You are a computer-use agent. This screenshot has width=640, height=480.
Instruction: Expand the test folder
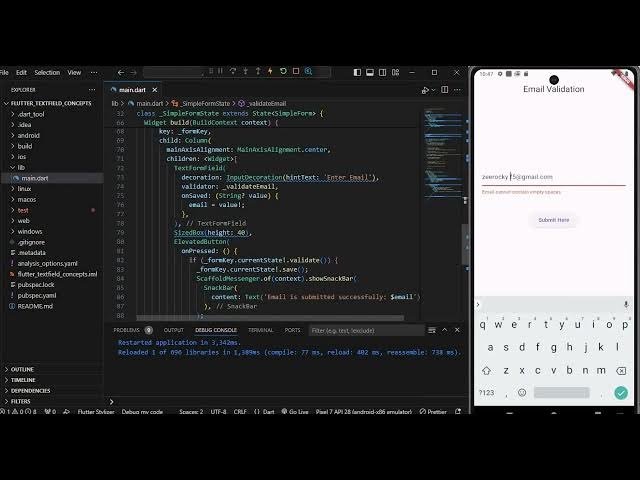23,210
